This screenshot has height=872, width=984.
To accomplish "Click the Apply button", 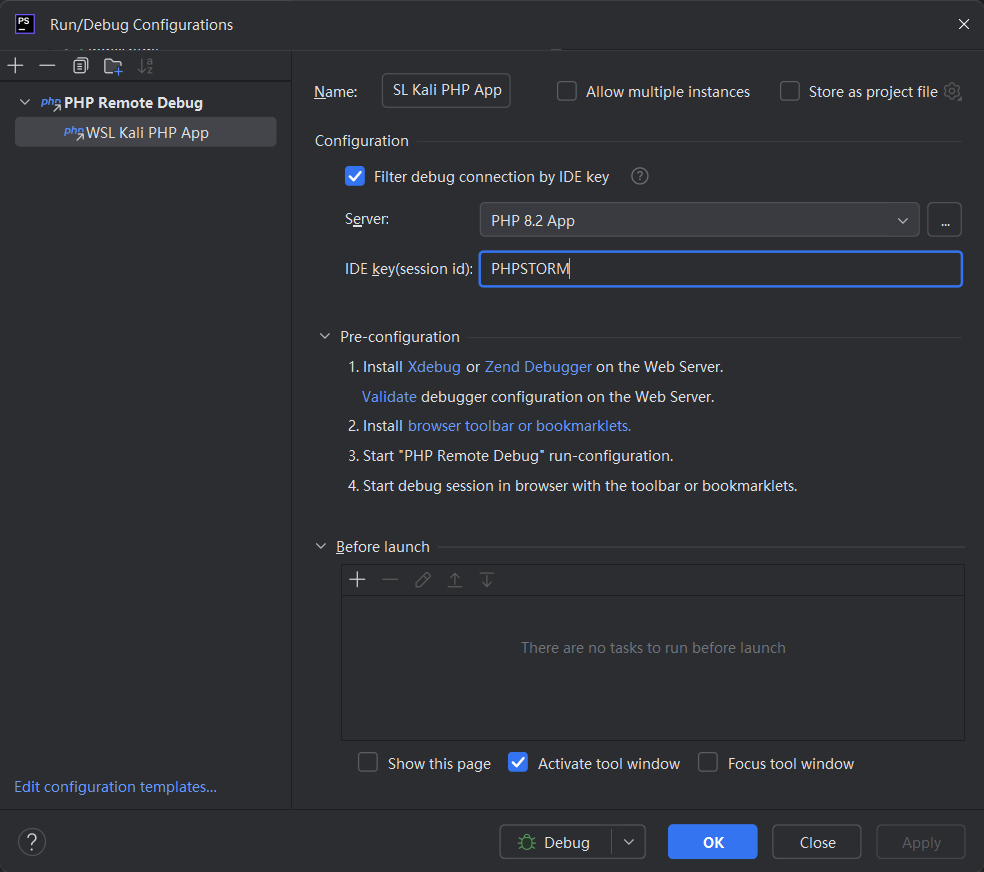I will pyautogui.click(x=921, y=842).
